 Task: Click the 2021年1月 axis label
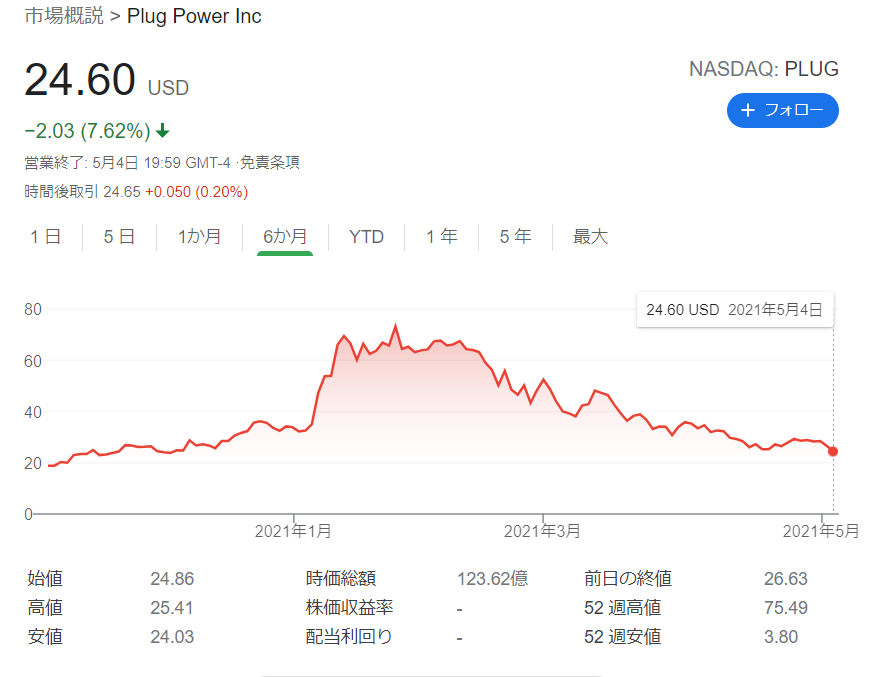point(293,531)
